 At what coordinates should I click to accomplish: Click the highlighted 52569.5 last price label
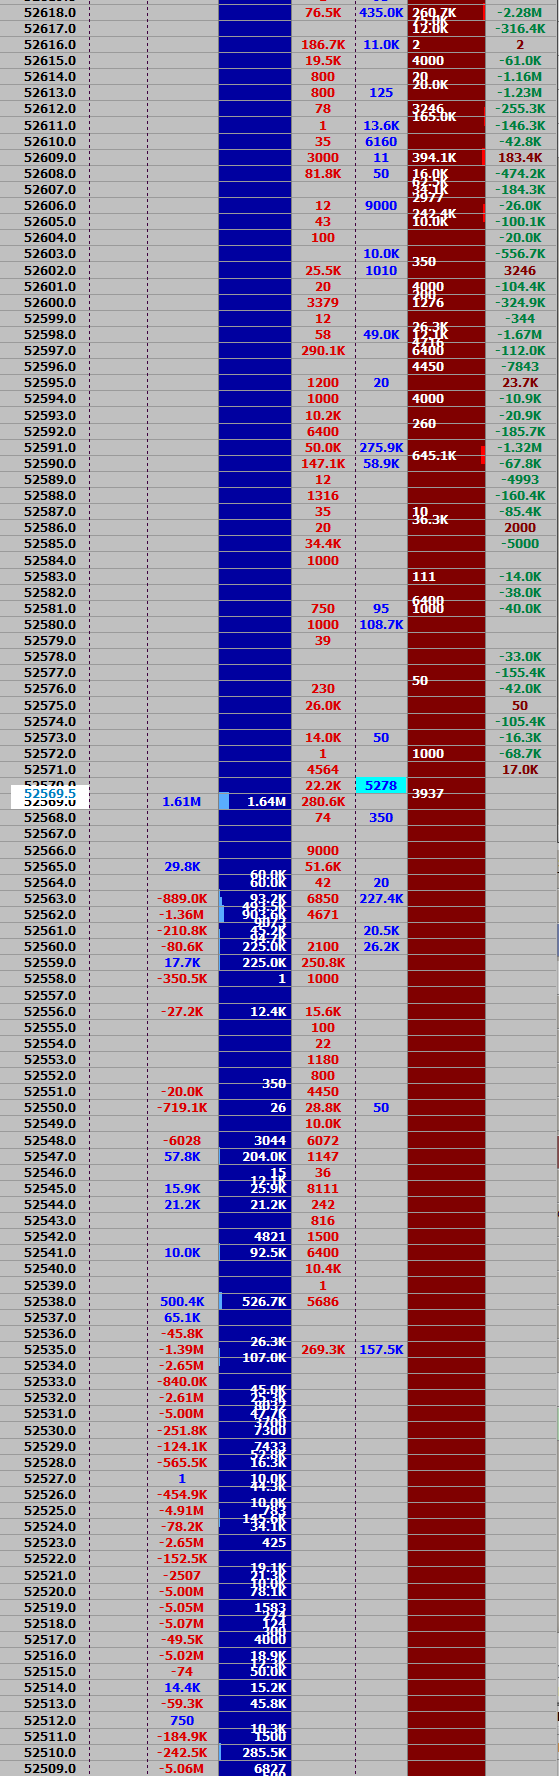pyautogui.click(x=44, y=794)
